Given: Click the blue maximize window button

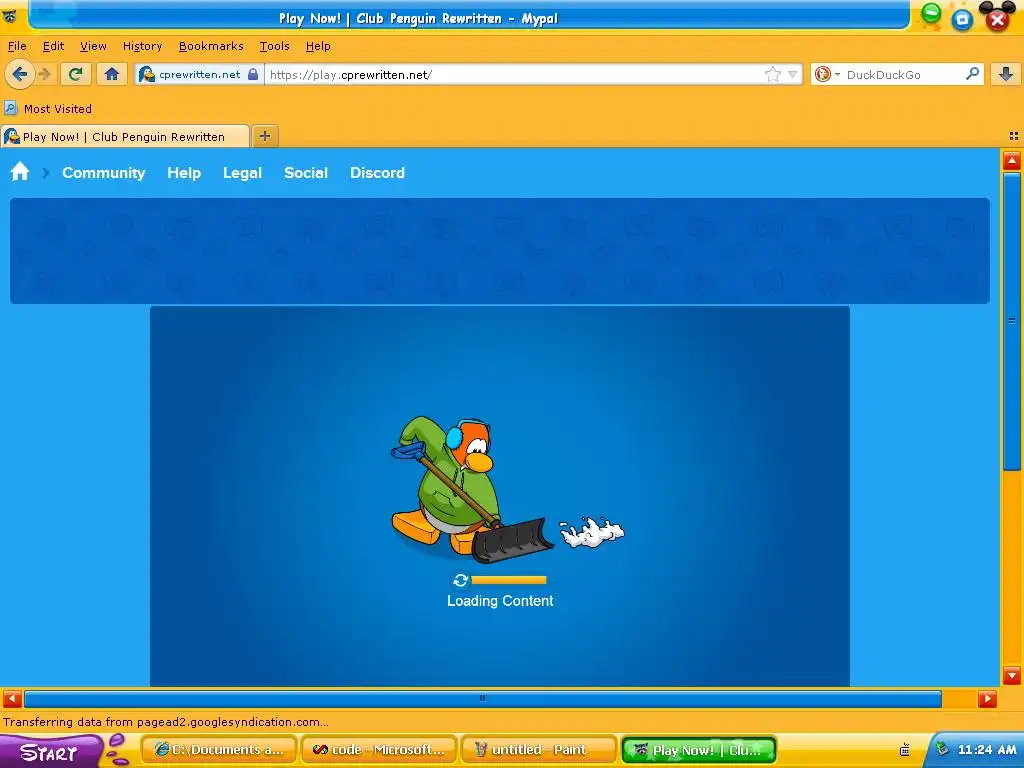Looking at the screenshot, I should (x=962, y=20).
